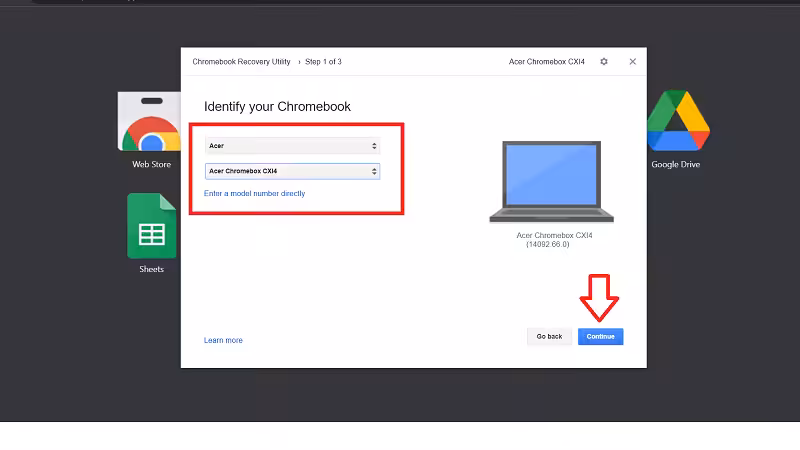Screen dimensions: 800x450
Task: Open the Google Drive app icon
Action: click(x=678, y=121)
